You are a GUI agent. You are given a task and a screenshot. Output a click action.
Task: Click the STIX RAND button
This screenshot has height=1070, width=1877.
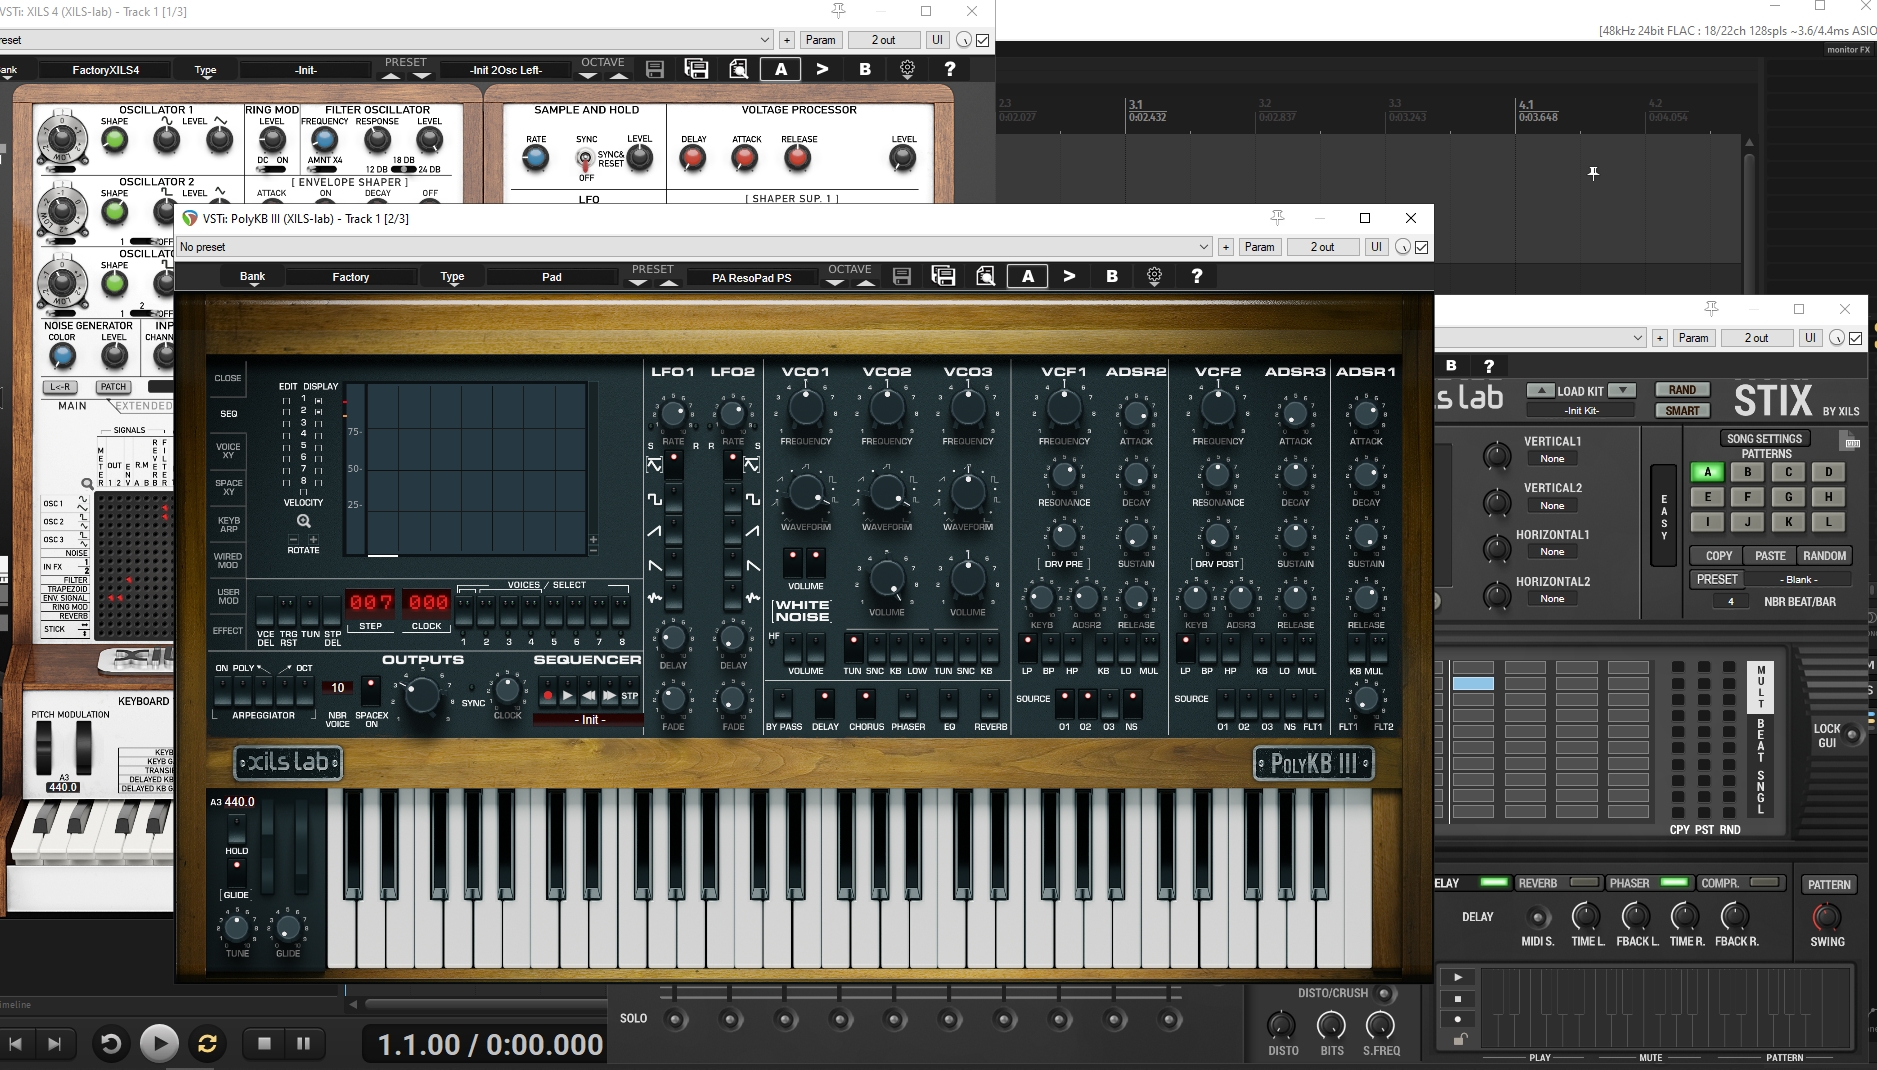click(1682, 390)
